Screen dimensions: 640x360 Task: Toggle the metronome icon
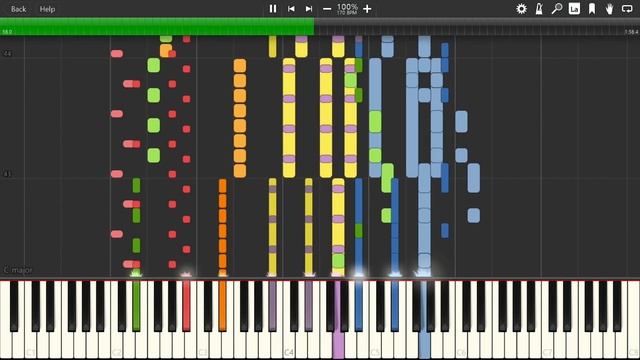click(539, 9)
